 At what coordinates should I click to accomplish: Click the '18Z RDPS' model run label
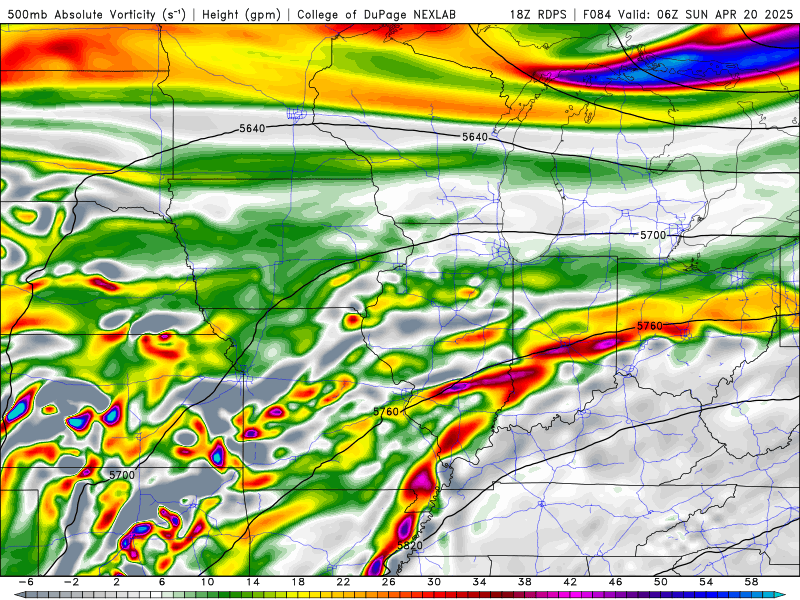[538, 14]
